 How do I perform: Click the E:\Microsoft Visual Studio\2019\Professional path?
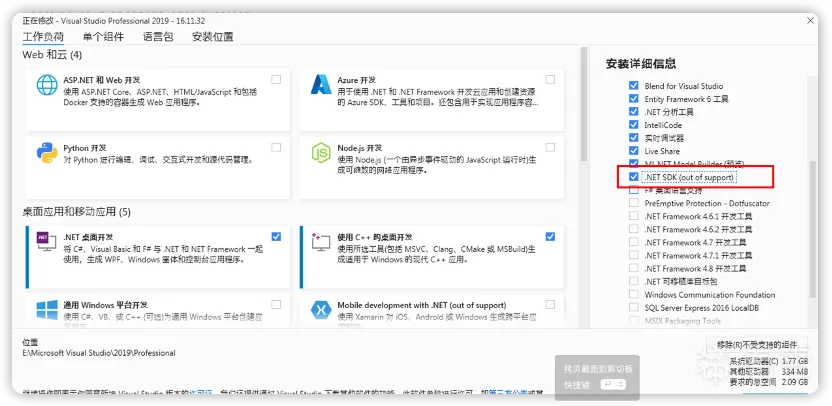99,353
